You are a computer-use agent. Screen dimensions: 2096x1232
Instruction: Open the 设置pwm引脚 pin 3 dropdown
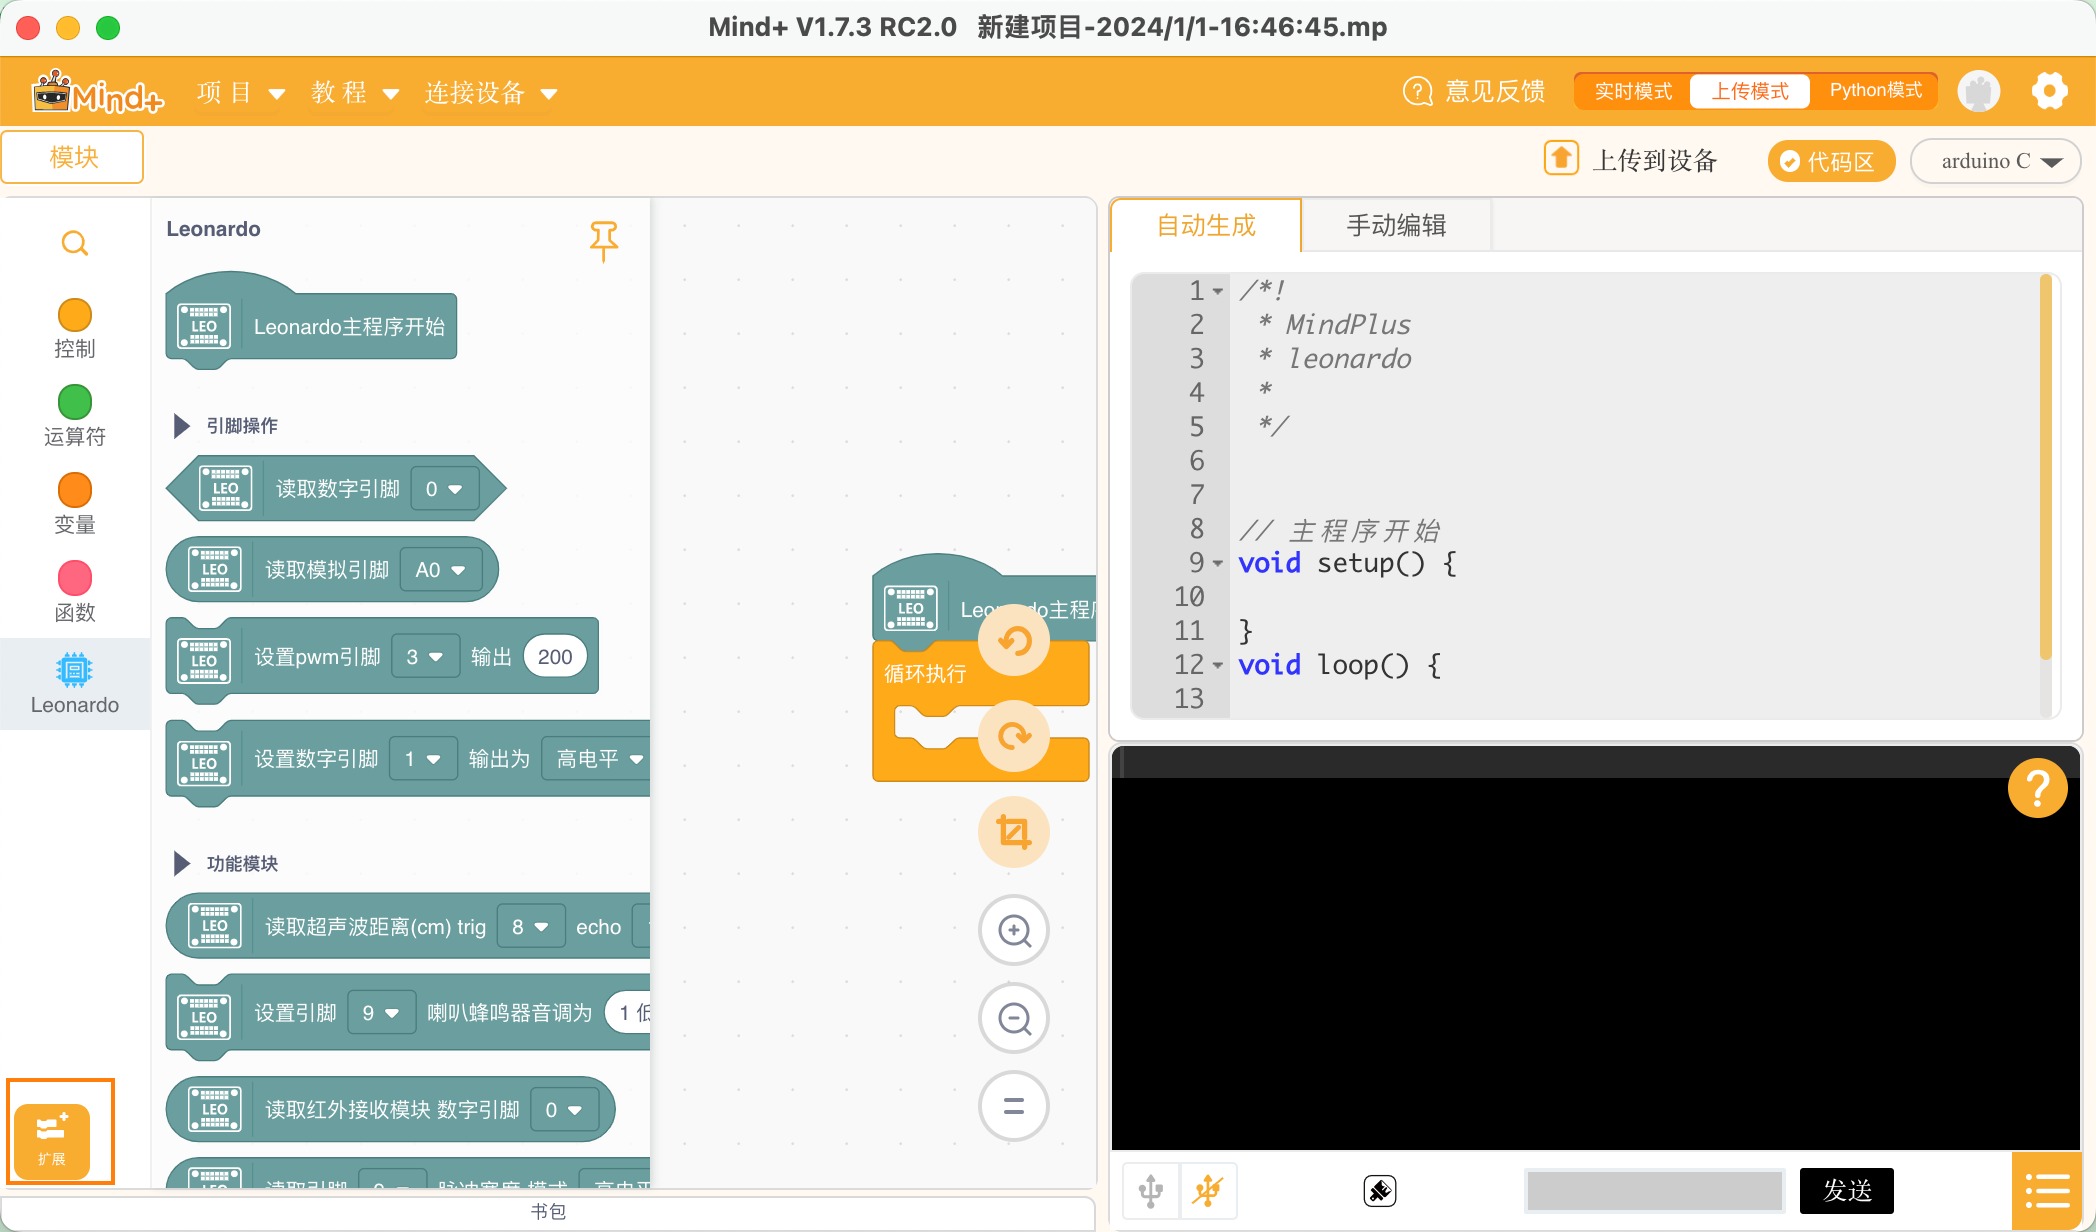(425, 657)
